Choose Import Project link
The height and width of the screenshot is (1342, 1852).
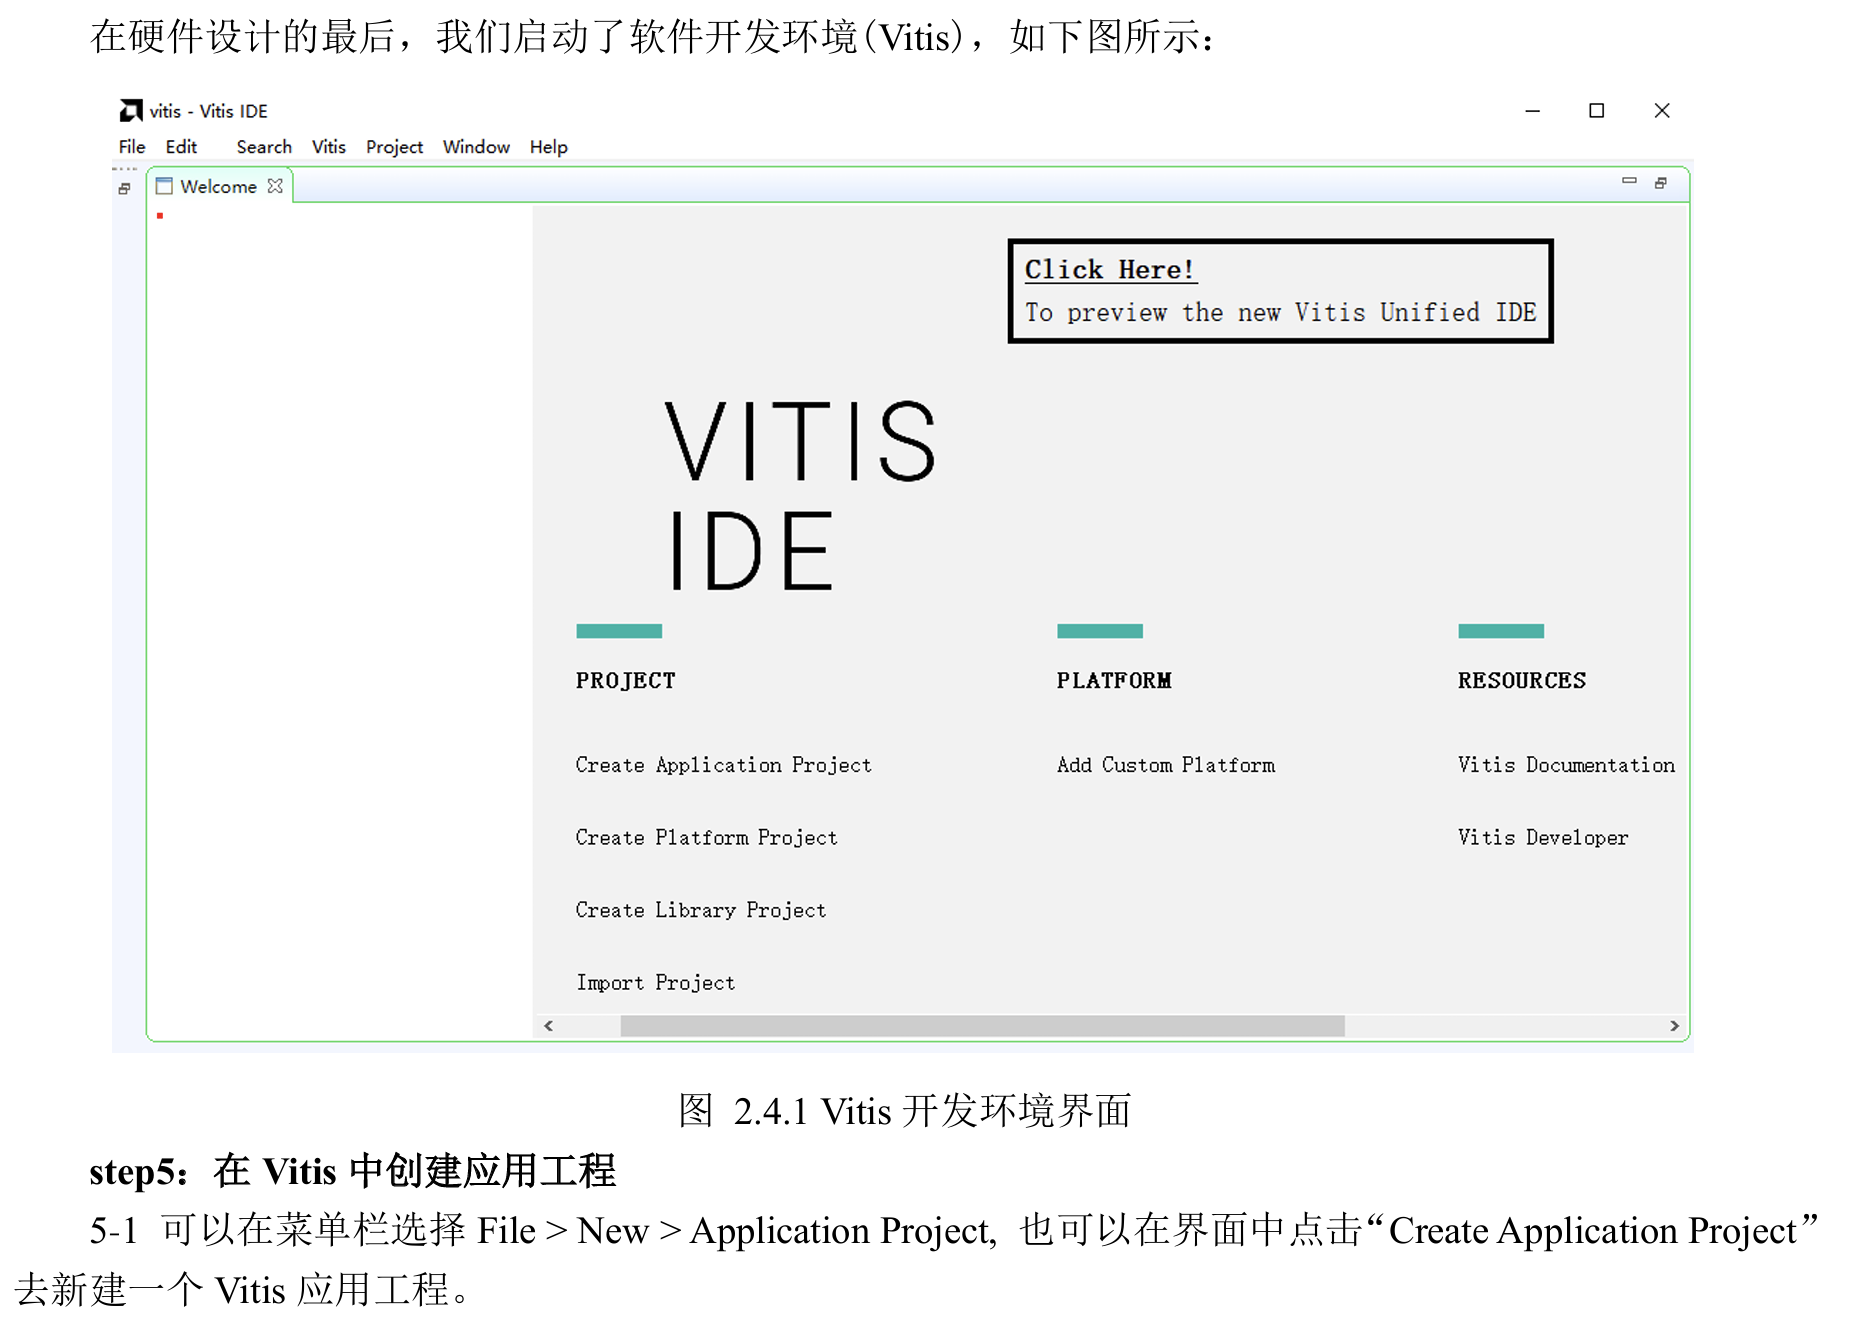coord(655,983)
